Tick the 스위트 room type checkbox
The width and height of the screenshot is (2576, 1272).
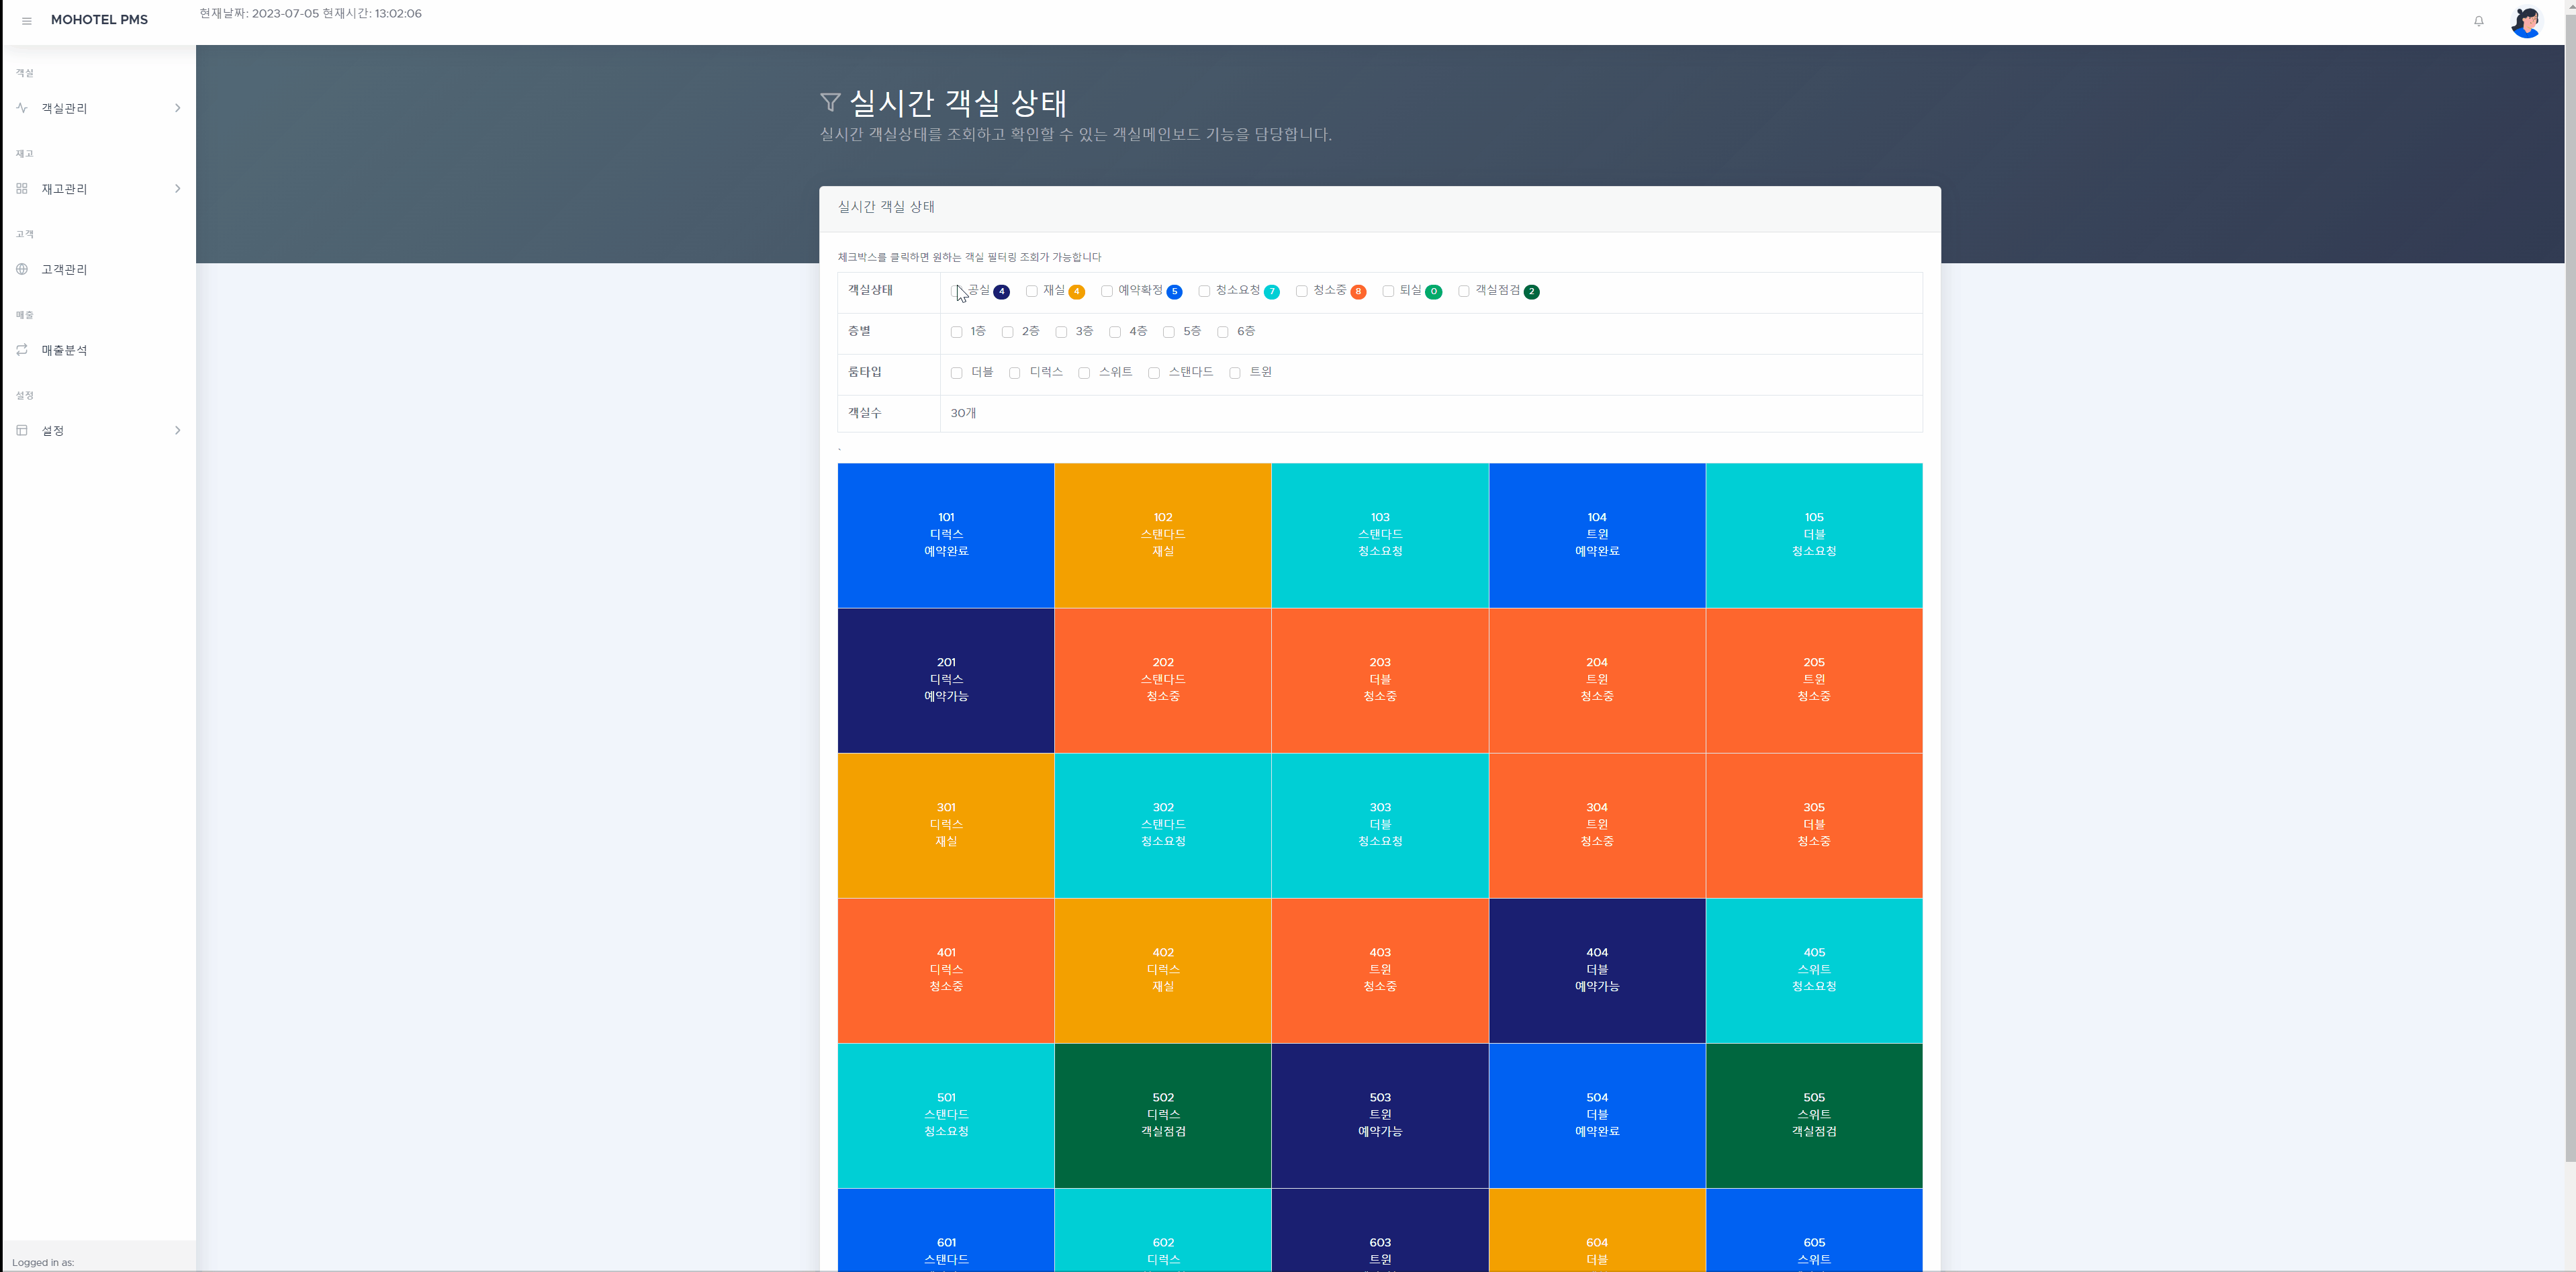click(1084, 373)
